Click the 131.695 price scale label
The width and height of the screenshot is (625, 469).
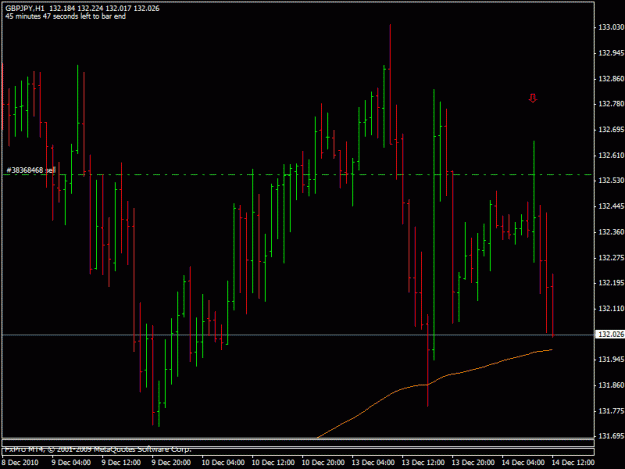point(611,436)
